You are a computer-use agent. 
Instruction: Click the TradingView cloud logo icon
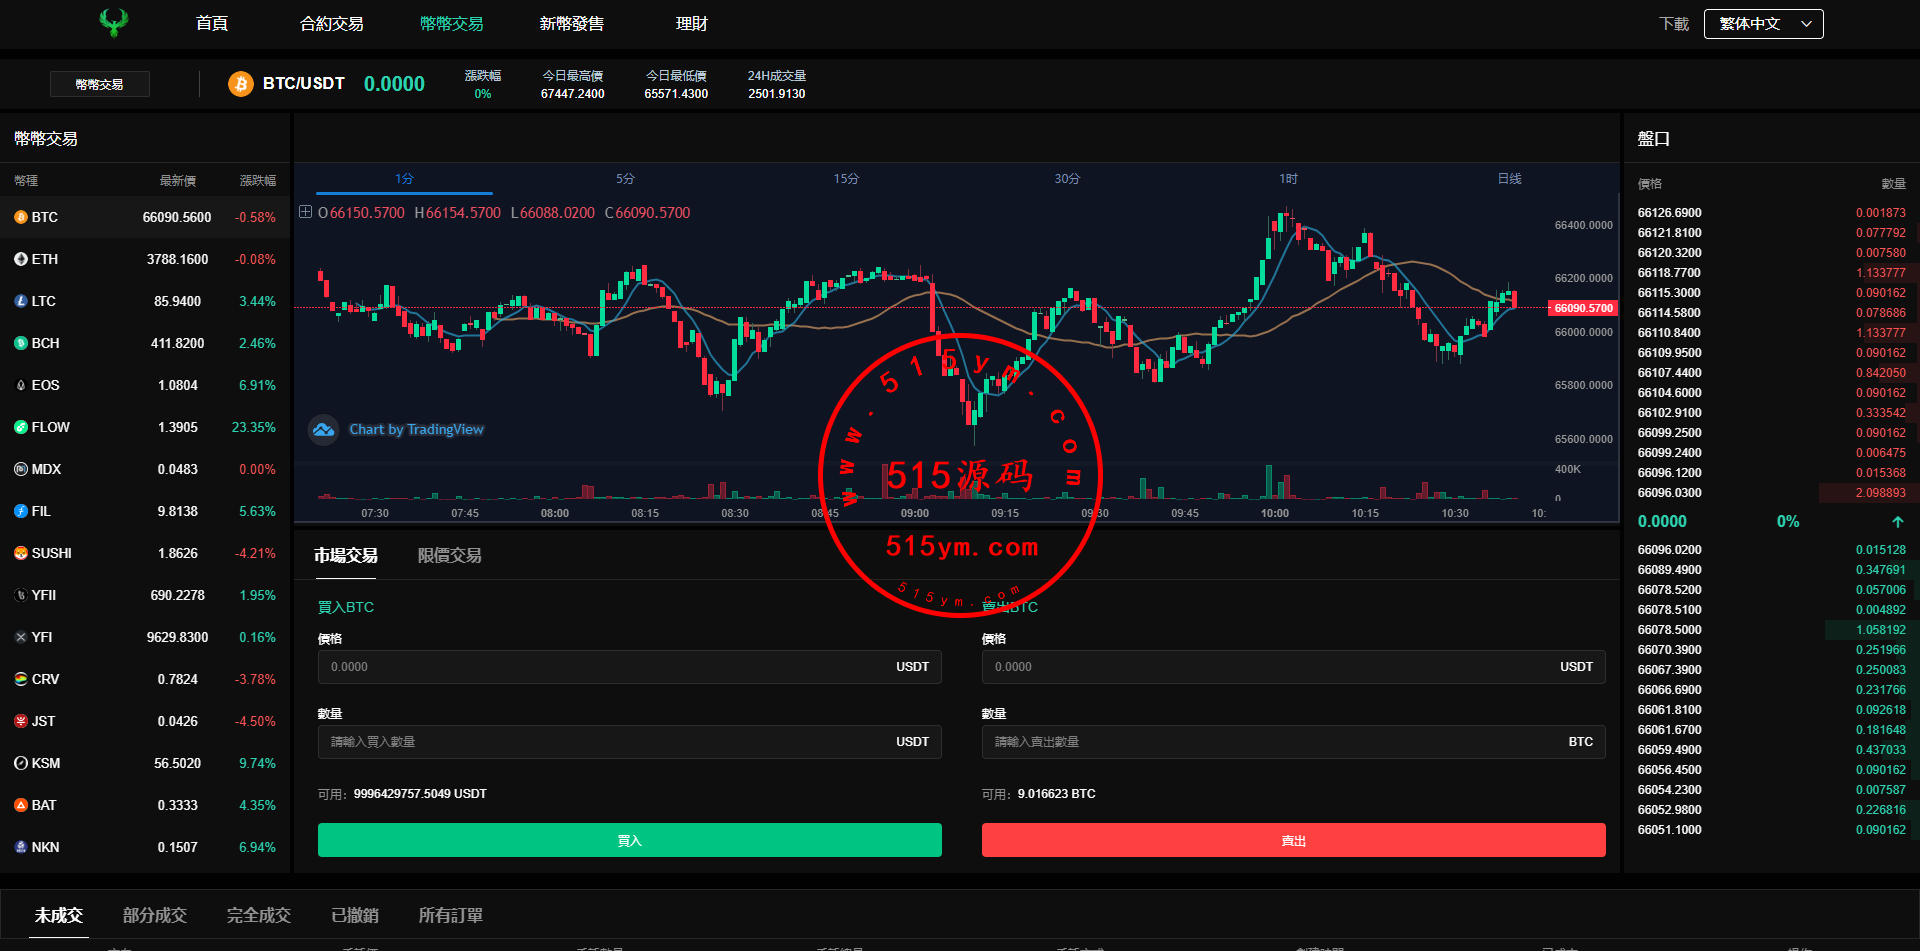coord(323,430)
